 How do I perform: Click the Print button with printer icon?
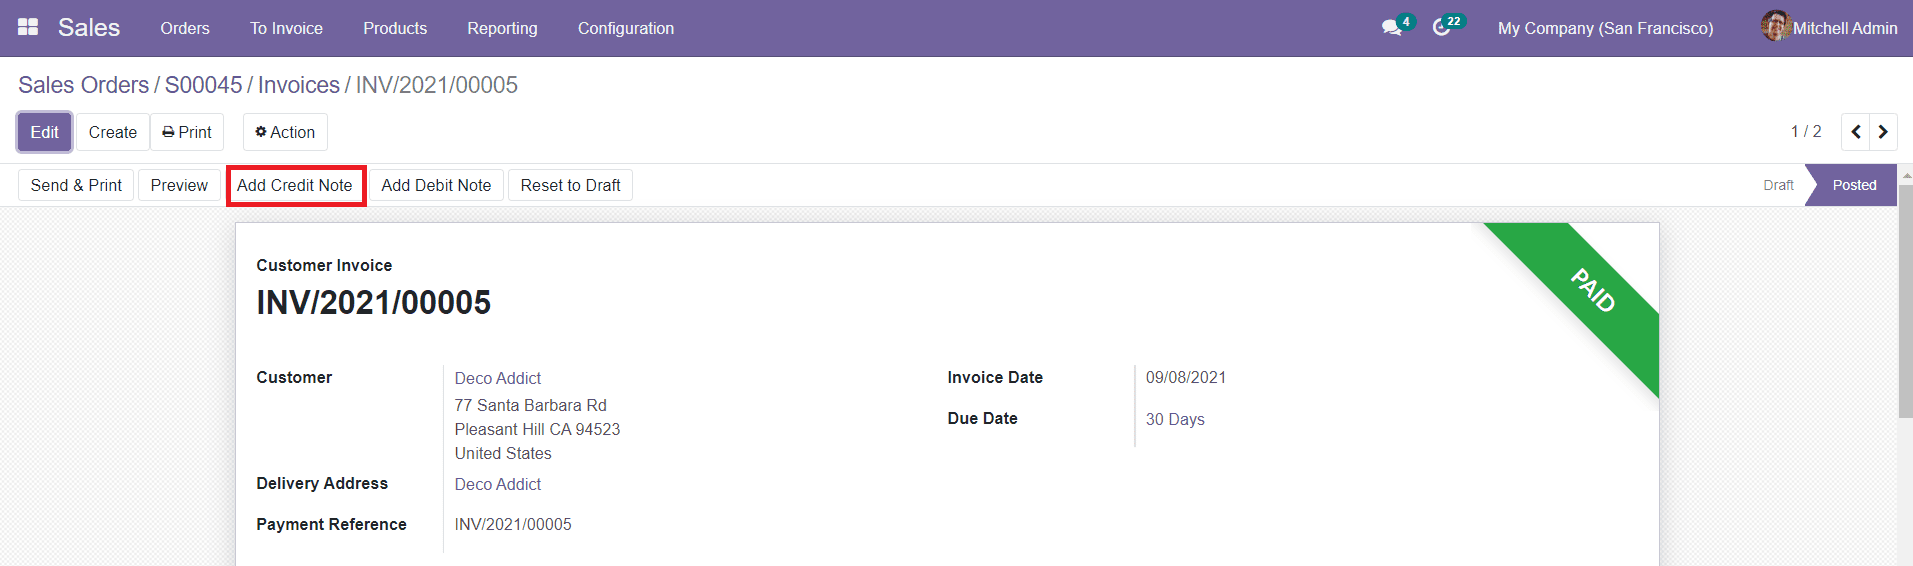pos(187,132)
